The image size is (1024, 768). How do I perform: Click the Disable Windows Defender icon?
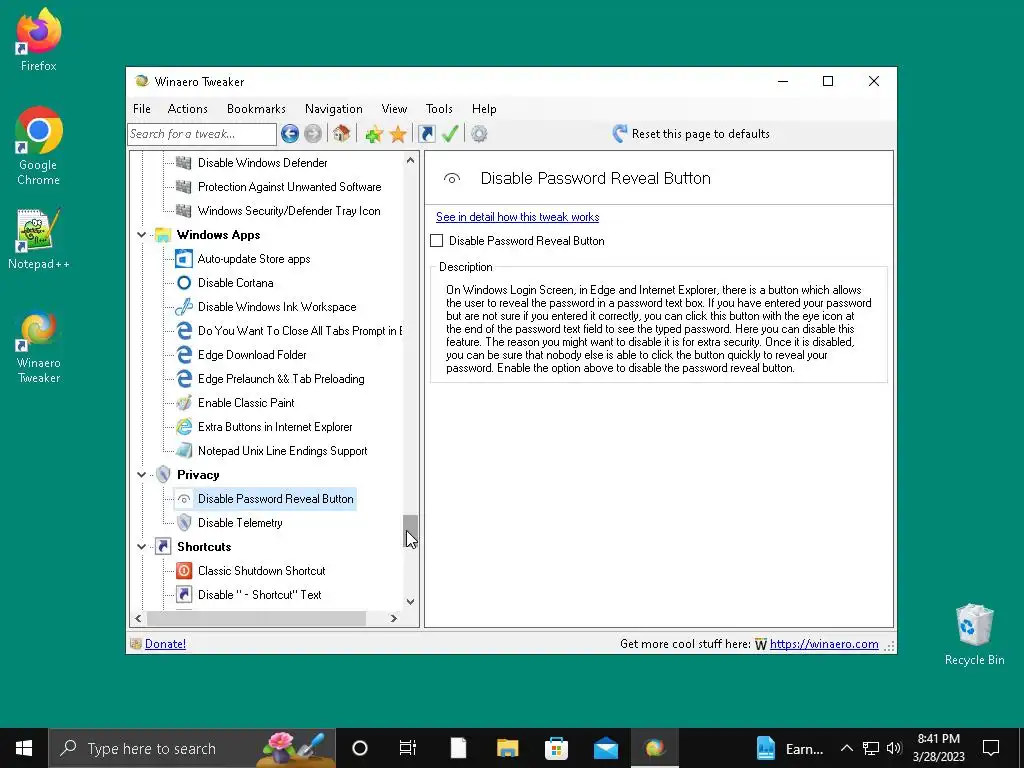click(x=184, y=163)
